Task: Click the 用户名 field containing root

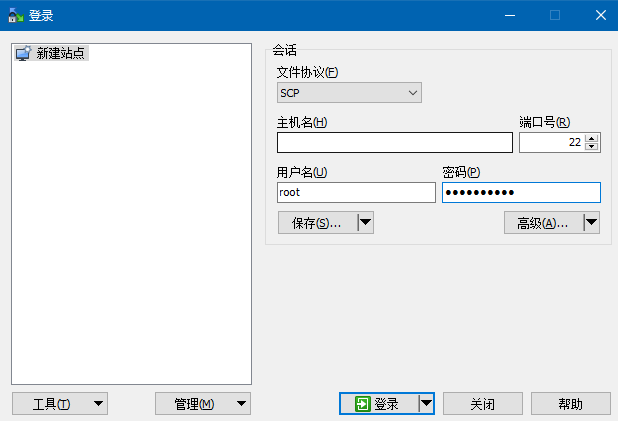Action: pyautogui.click(x=356, y=192)
